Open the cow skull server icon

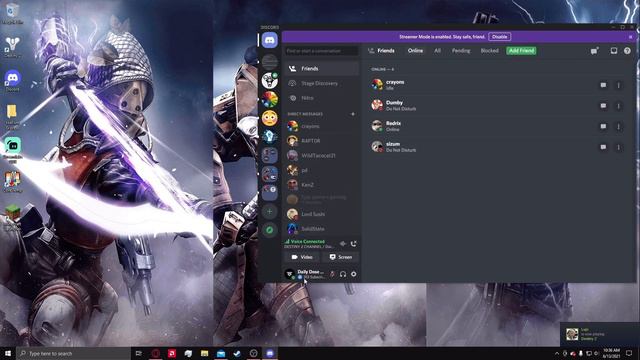(269, 80)
